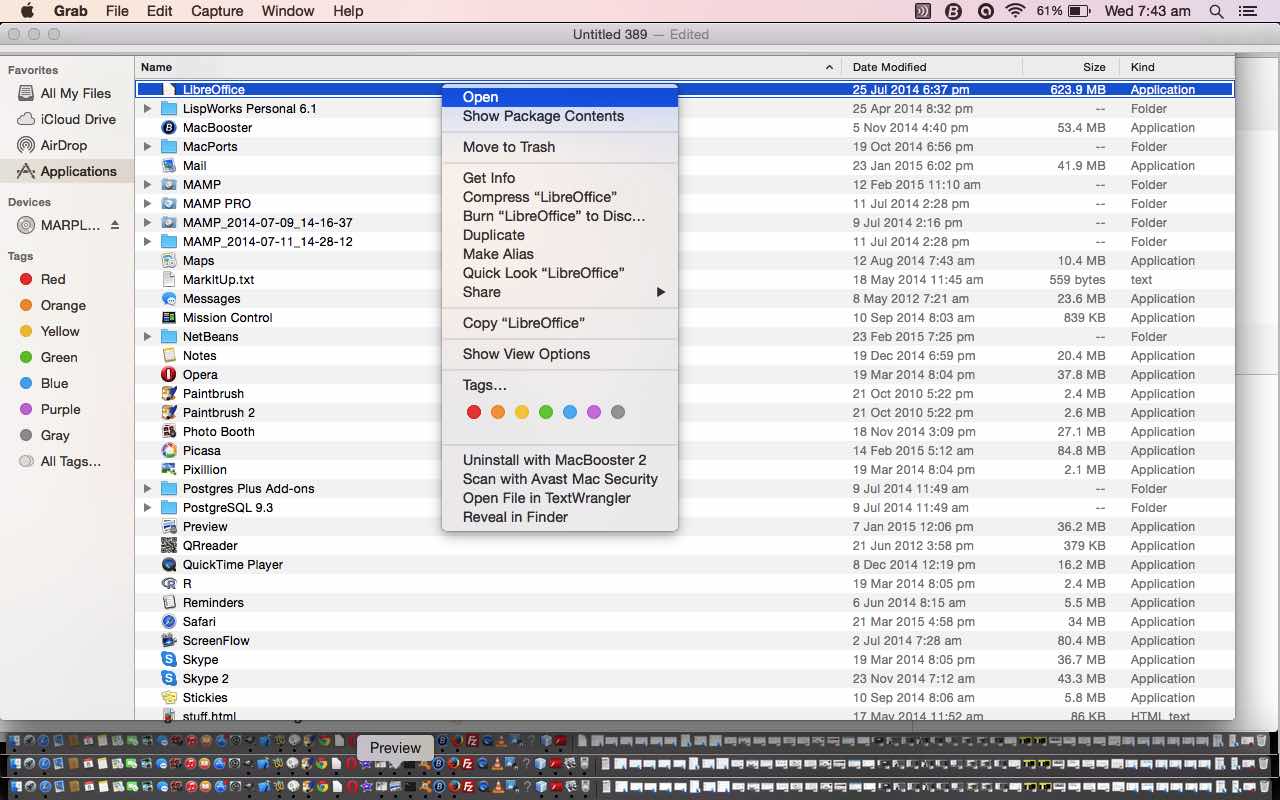Expand the NetBeans folder
Image resolution: width=1280 pixels, height=800 pixels.
tap(147, 337)
